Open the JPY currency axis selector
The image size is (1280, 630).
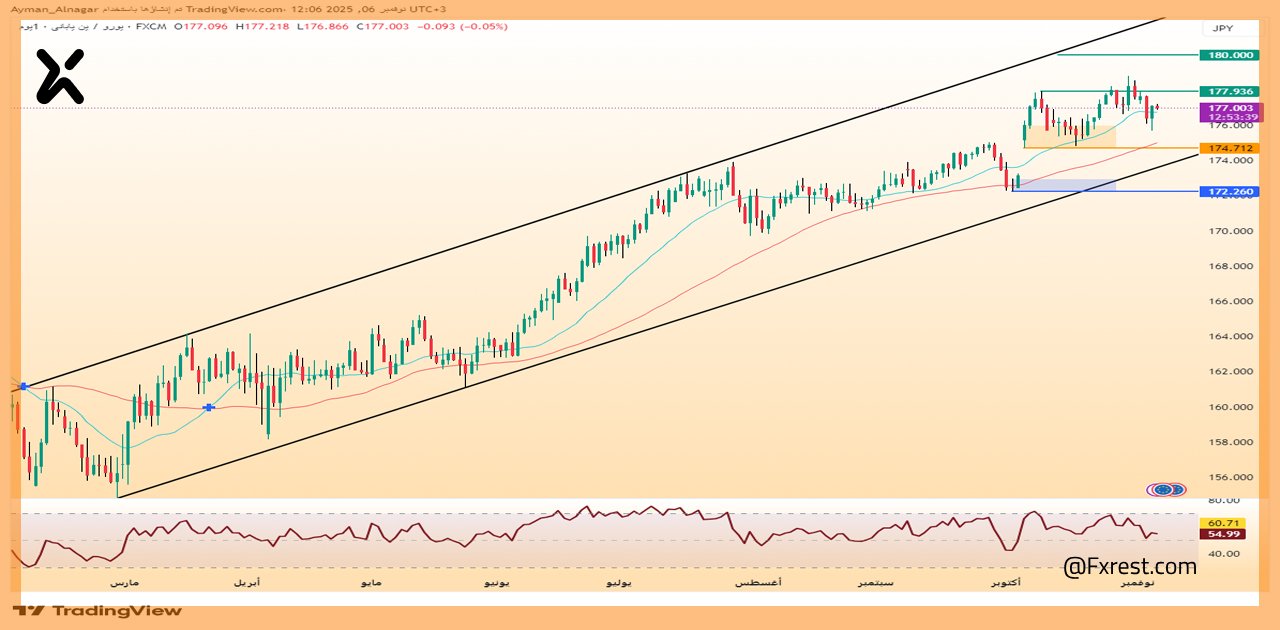pos(1222,28)
